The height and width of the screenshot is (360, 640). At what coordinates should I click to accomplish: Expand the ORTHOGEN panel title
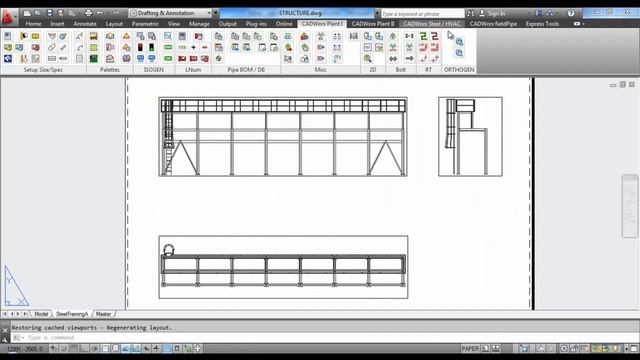click(459, 70)
